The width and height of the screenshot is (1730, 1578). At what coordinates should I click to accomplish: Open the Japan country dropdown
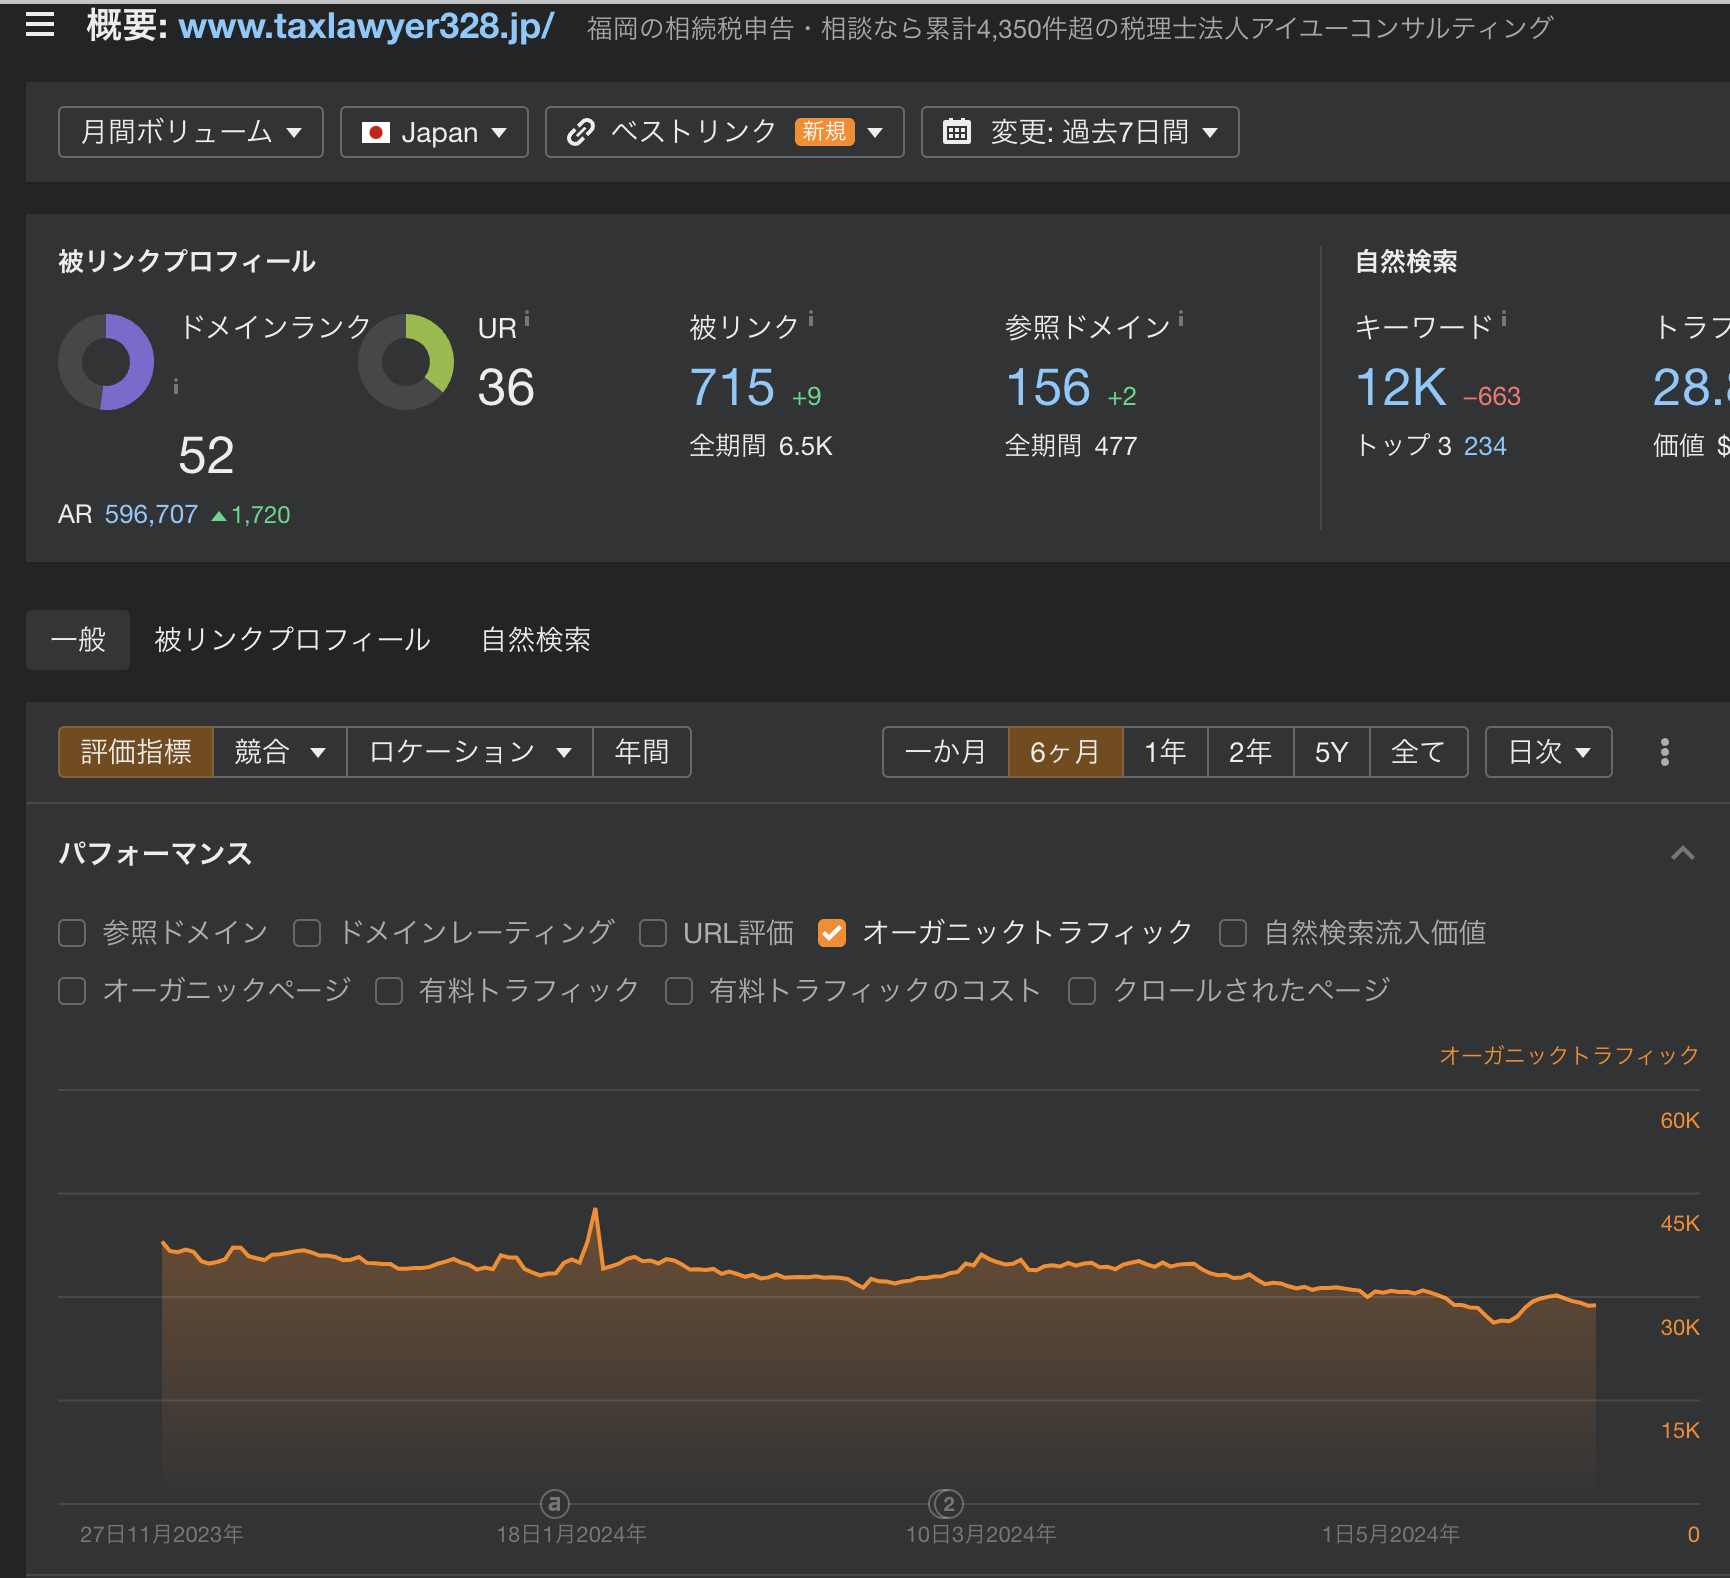coord(434,132)
